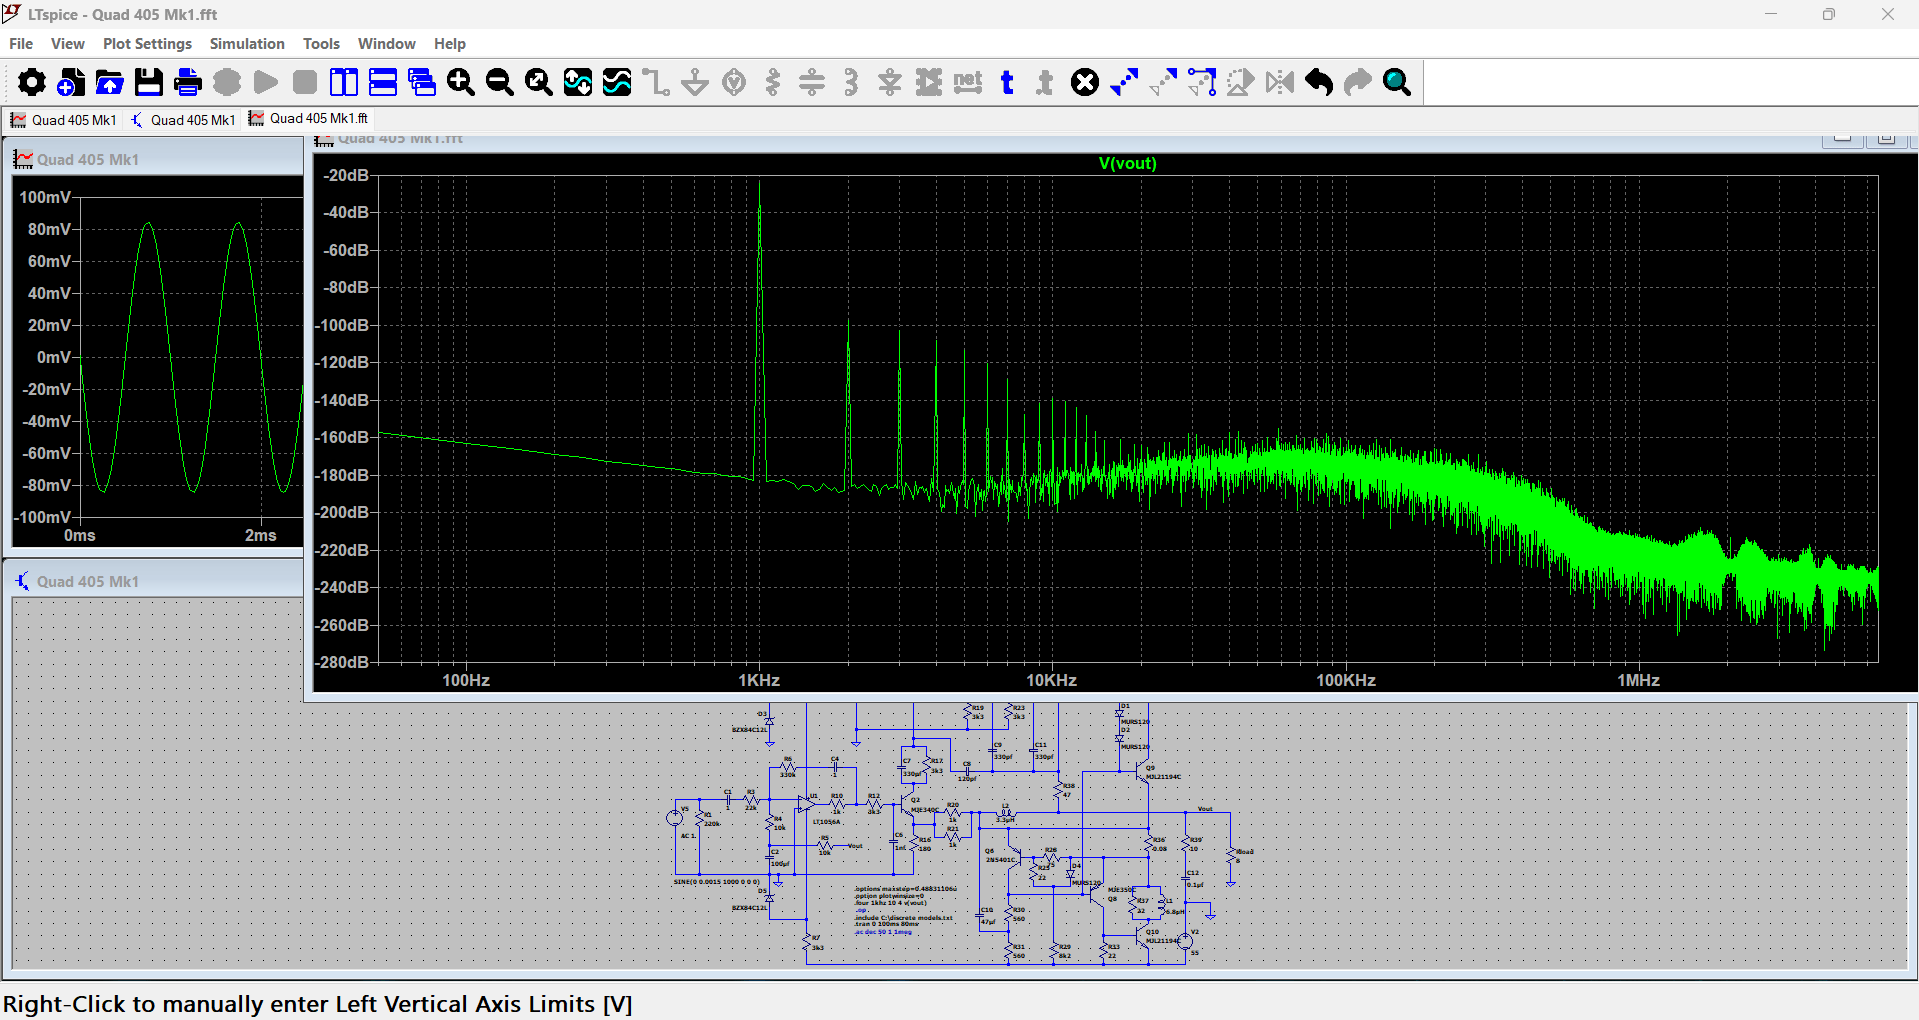Click the V(vout) trace label

[1127, 163]
